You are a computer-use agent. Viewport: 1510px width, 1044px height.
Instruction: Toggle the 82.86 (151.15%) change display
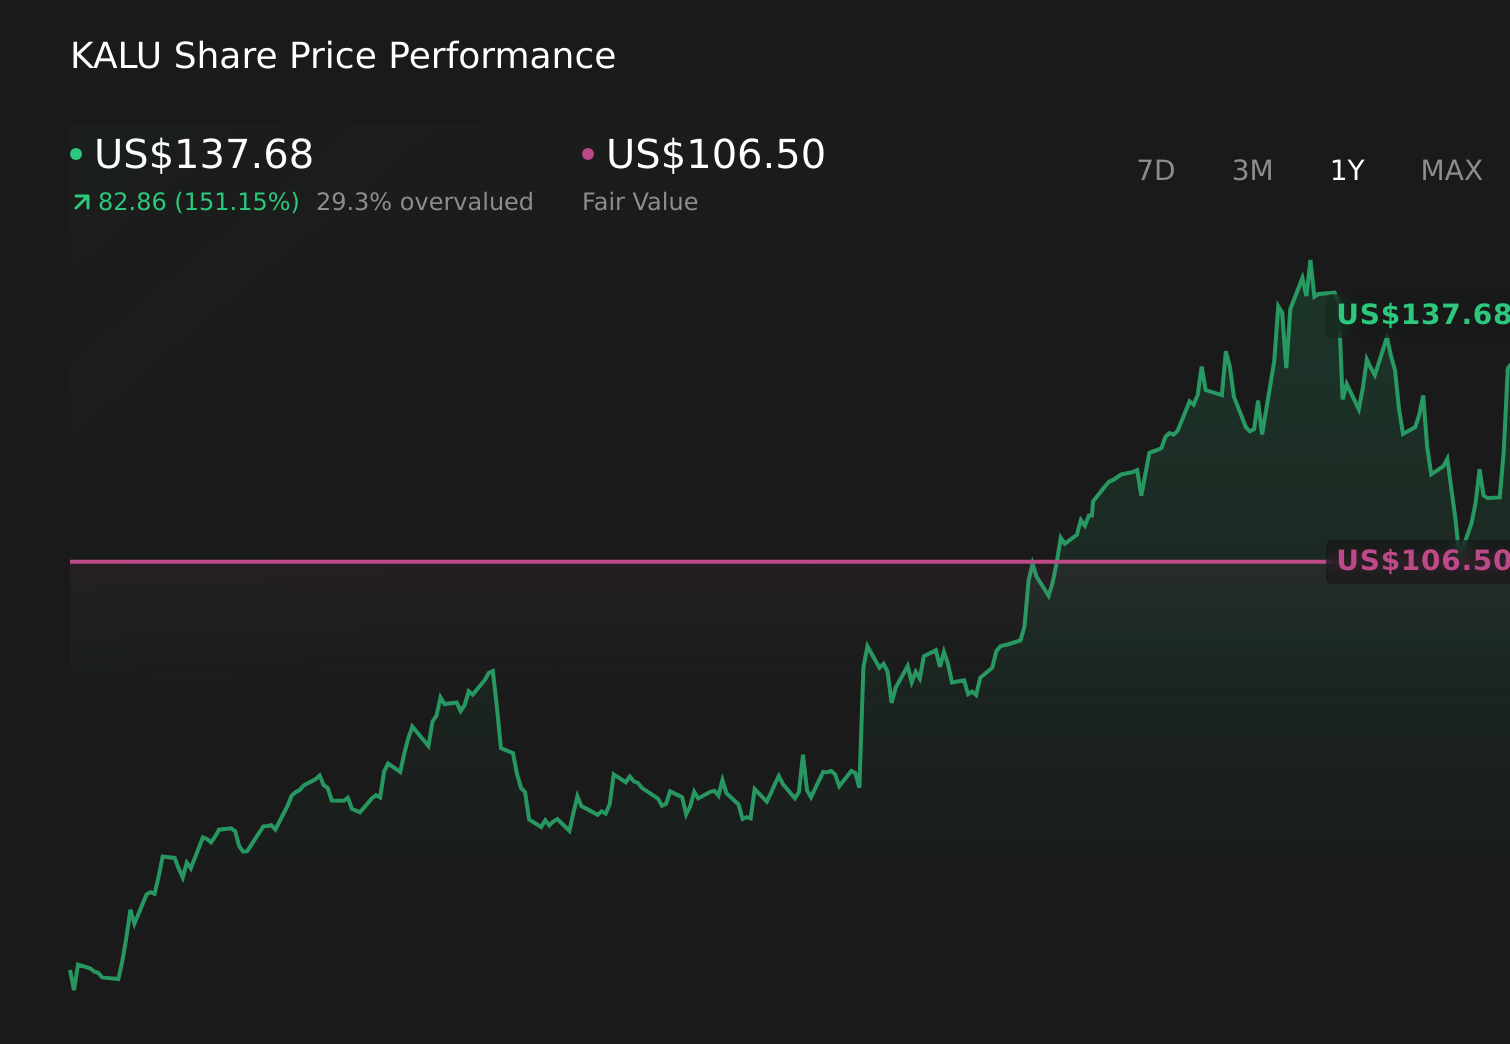tap(197, 201)
